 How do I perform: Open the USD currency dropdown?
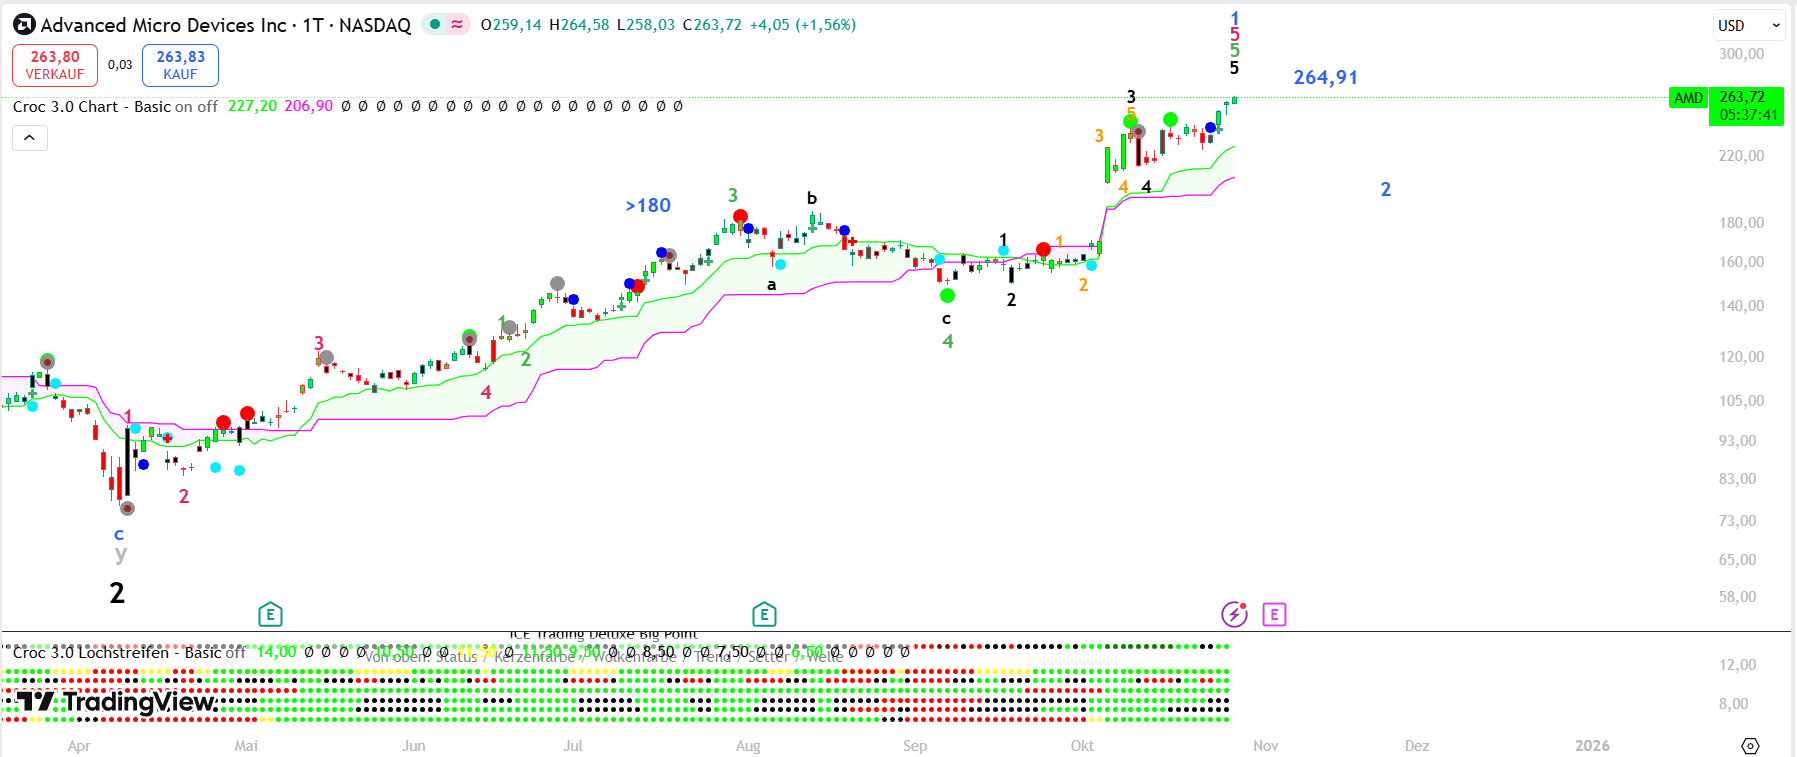[1749, 26]
